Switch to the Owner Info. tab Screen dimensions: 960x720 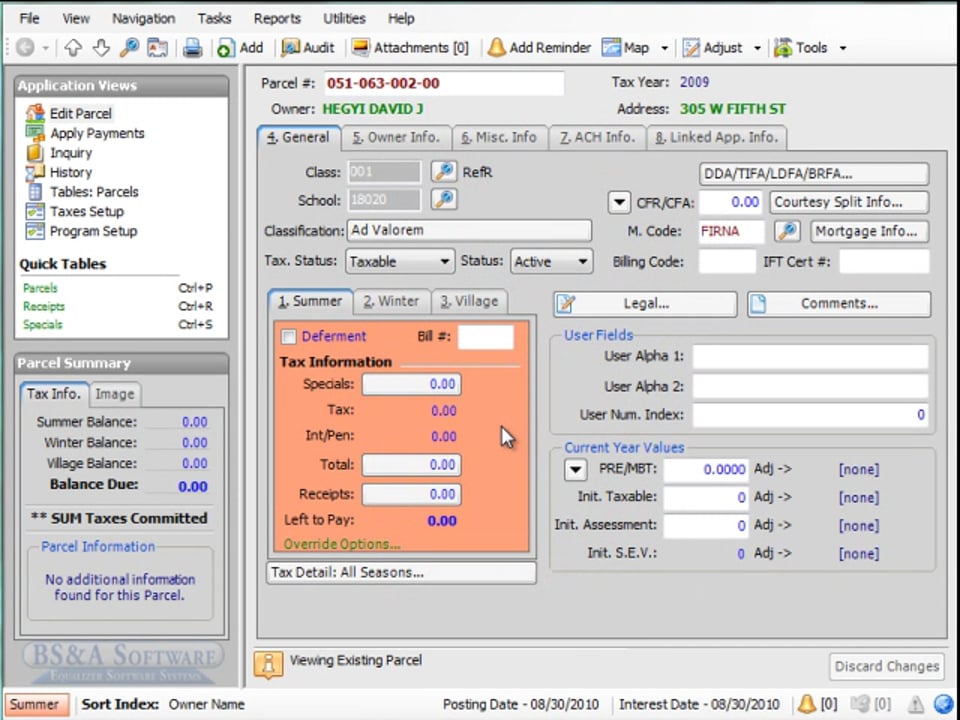pos(396,137)
